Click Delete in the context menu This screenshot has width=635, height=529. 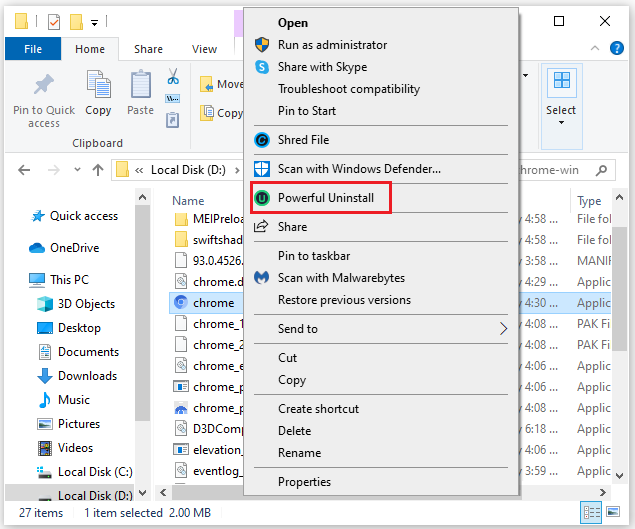[x=294, y=431]
